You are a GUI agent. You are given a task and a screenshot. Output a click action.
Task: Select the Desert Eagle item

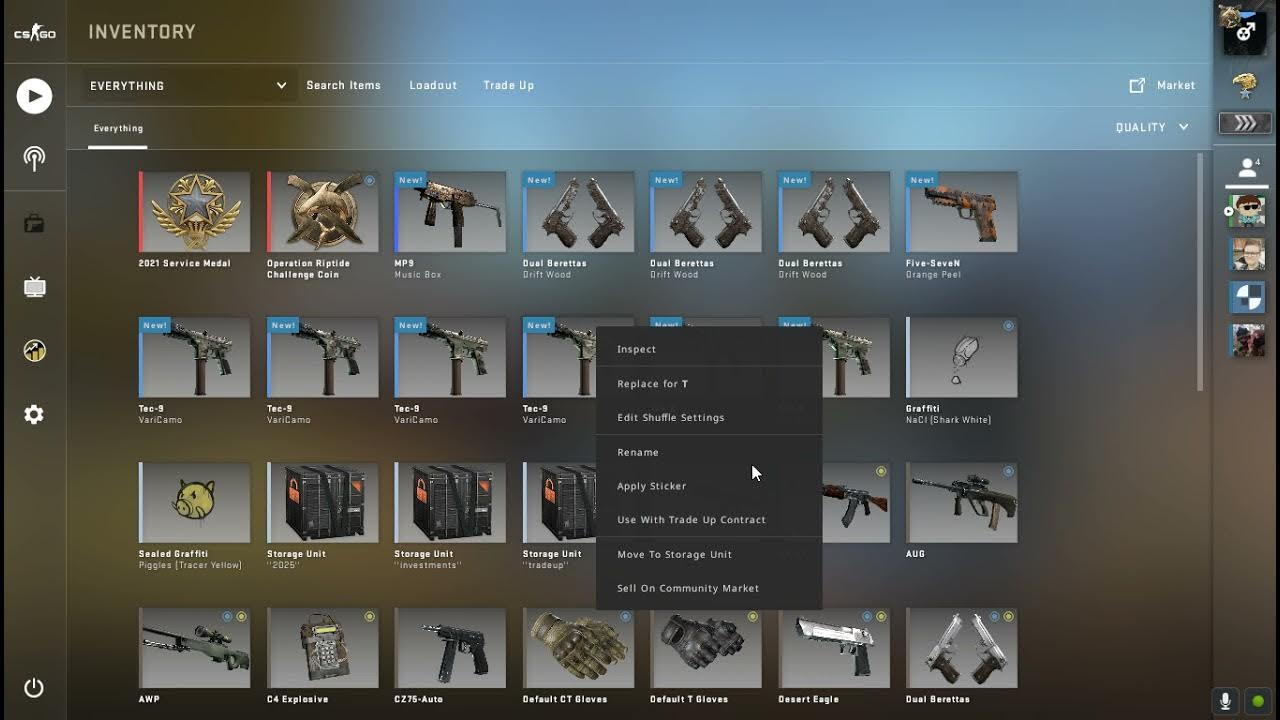click(834, 648)
